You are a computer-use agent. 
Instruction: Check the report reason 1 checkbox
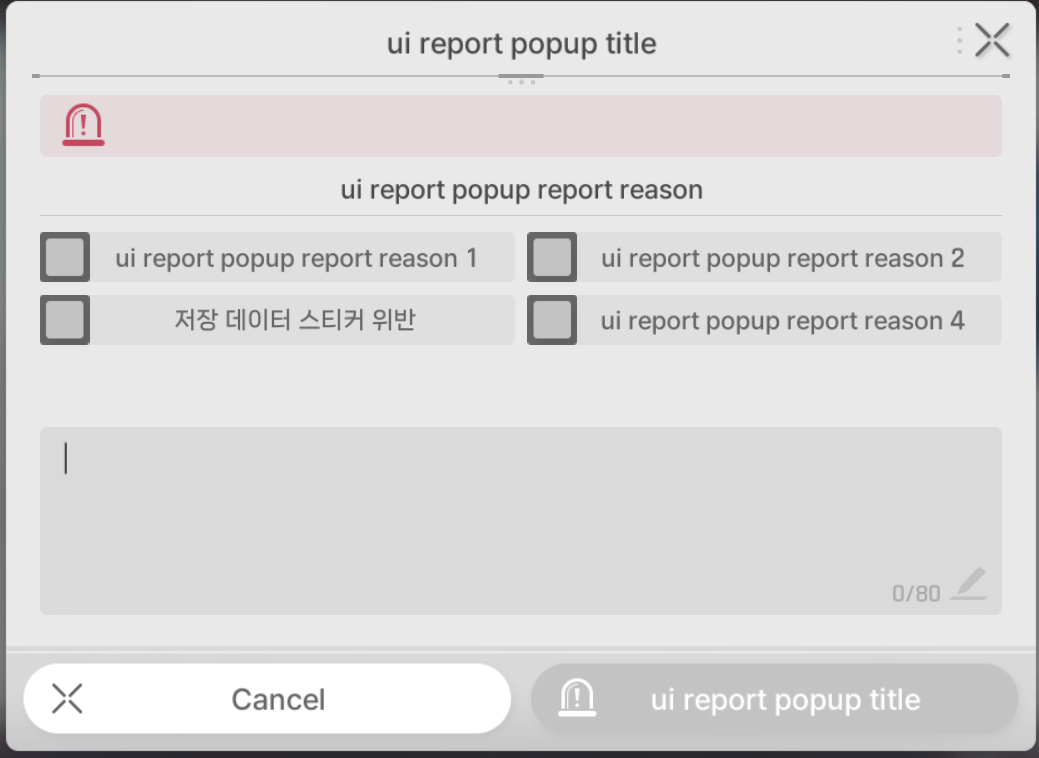pos(65,257)
